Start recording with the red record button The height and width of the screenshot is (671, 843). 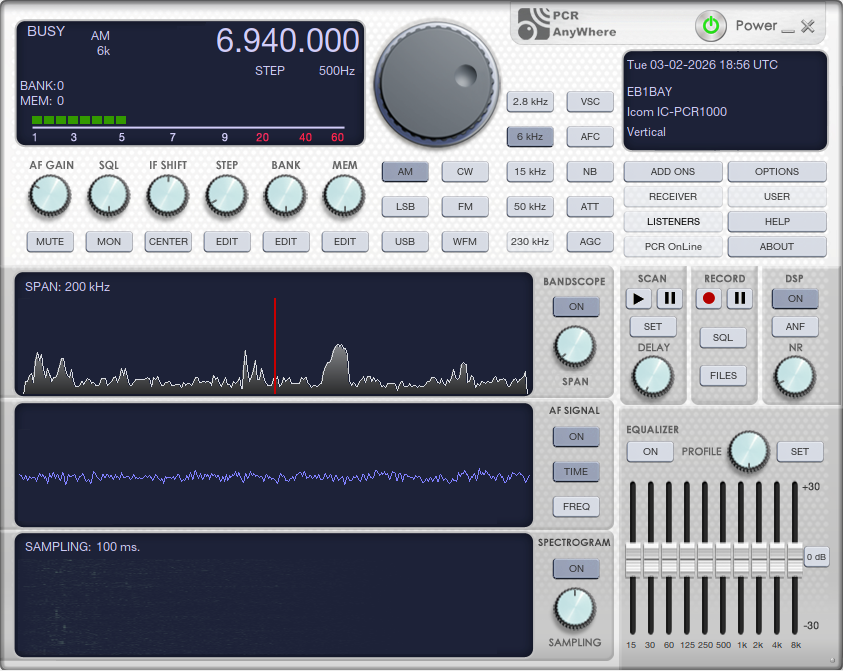click(709, 298)
